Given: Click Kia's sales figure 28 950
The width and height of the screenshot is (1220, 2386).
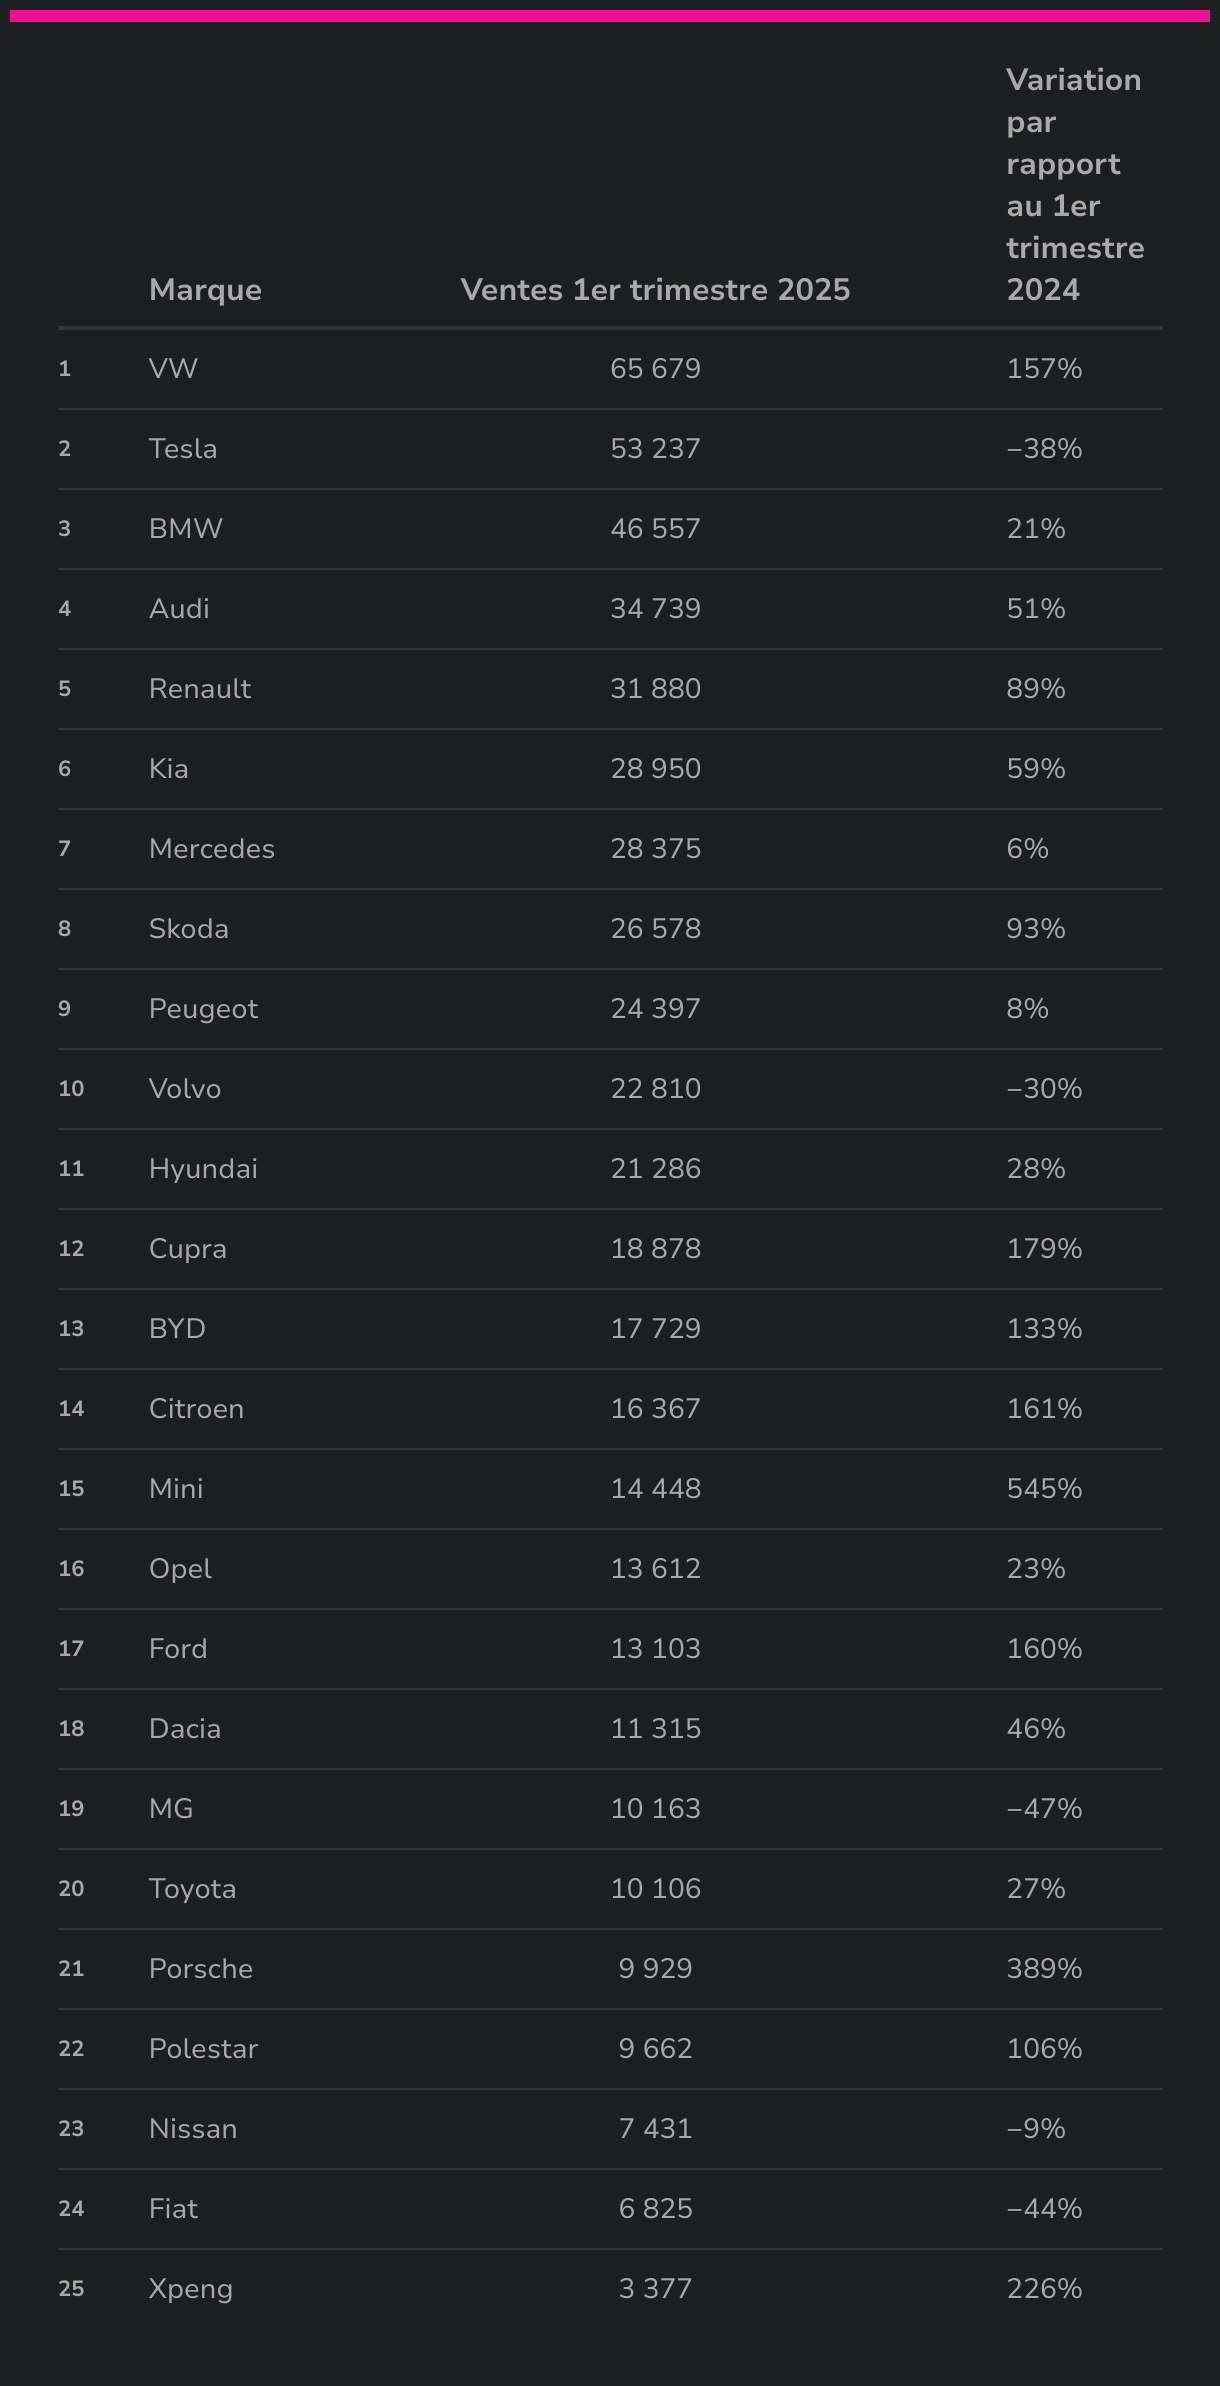Looking at the screenshot, I should coord(655,769).
